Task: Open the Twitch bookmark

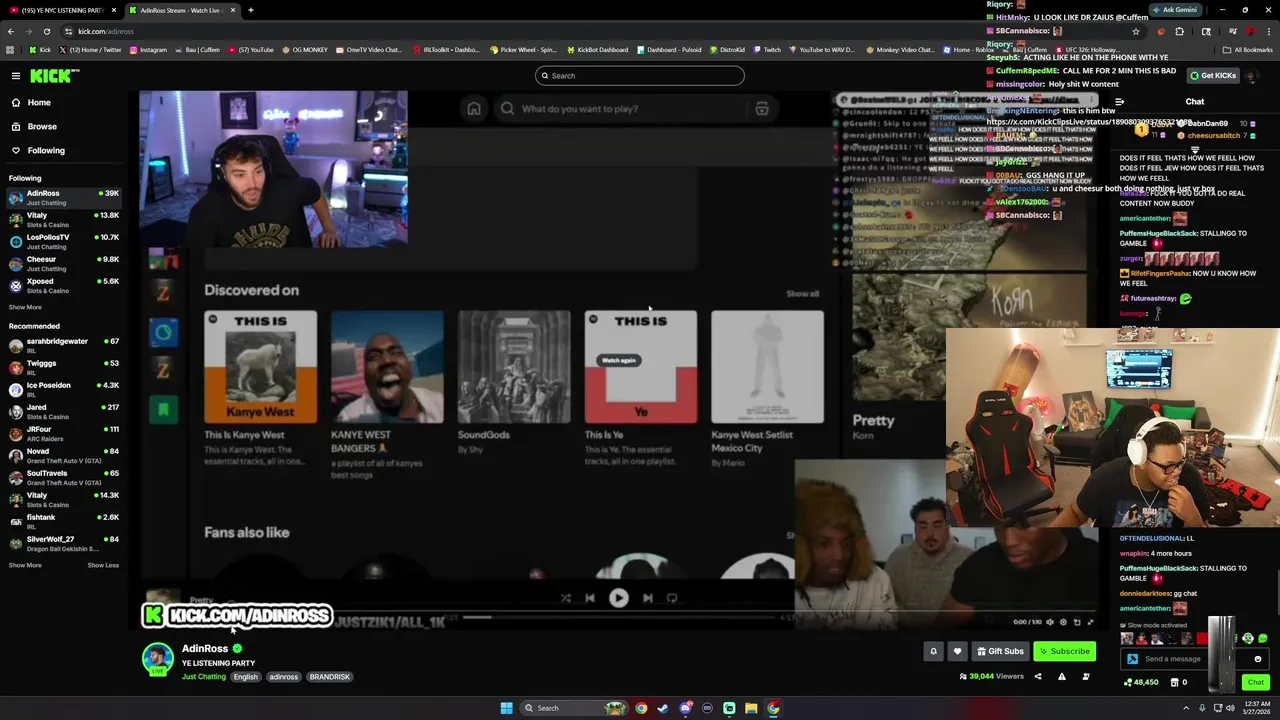Action: click(x=768, y=49)
